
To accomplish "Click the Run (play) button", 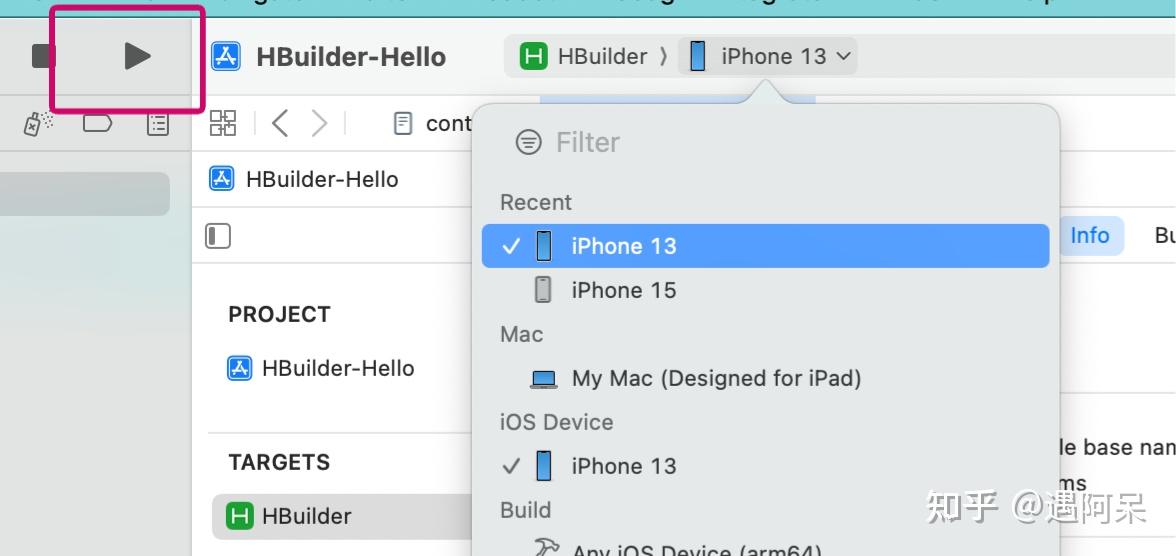I will (x=137, y=56).
